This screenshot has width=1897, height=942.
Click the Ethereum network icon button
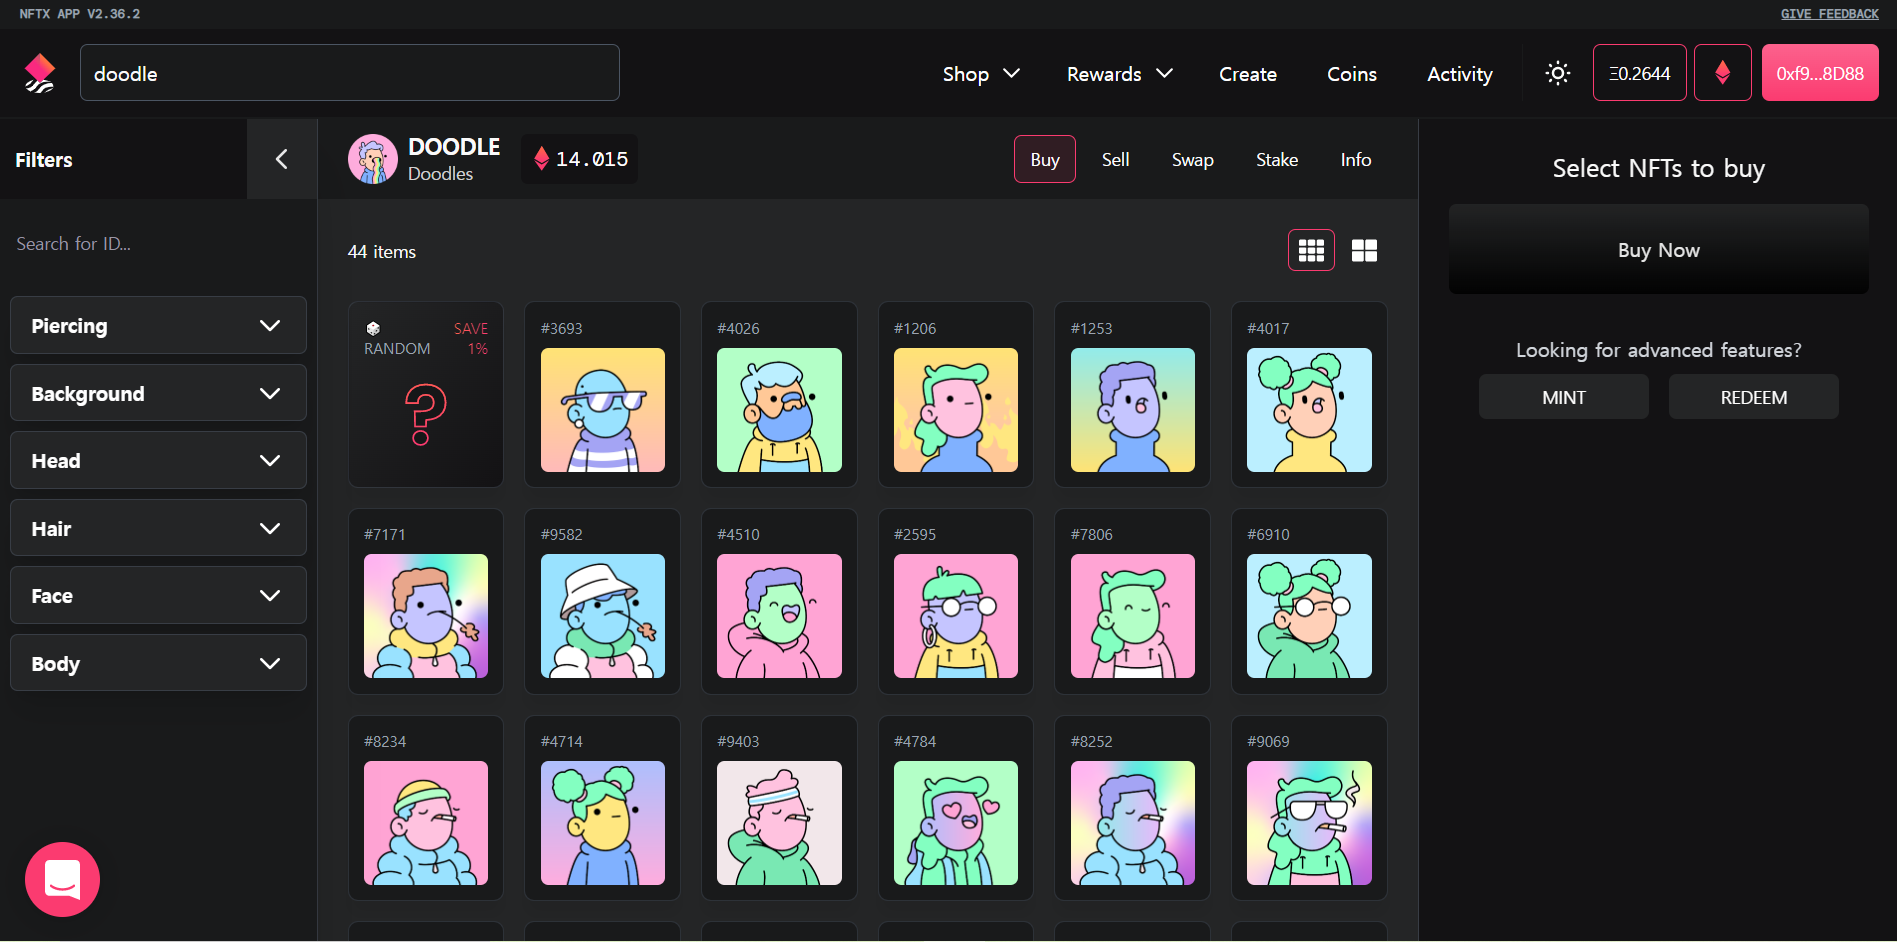pyautogui.click(x=1722, y=73)
